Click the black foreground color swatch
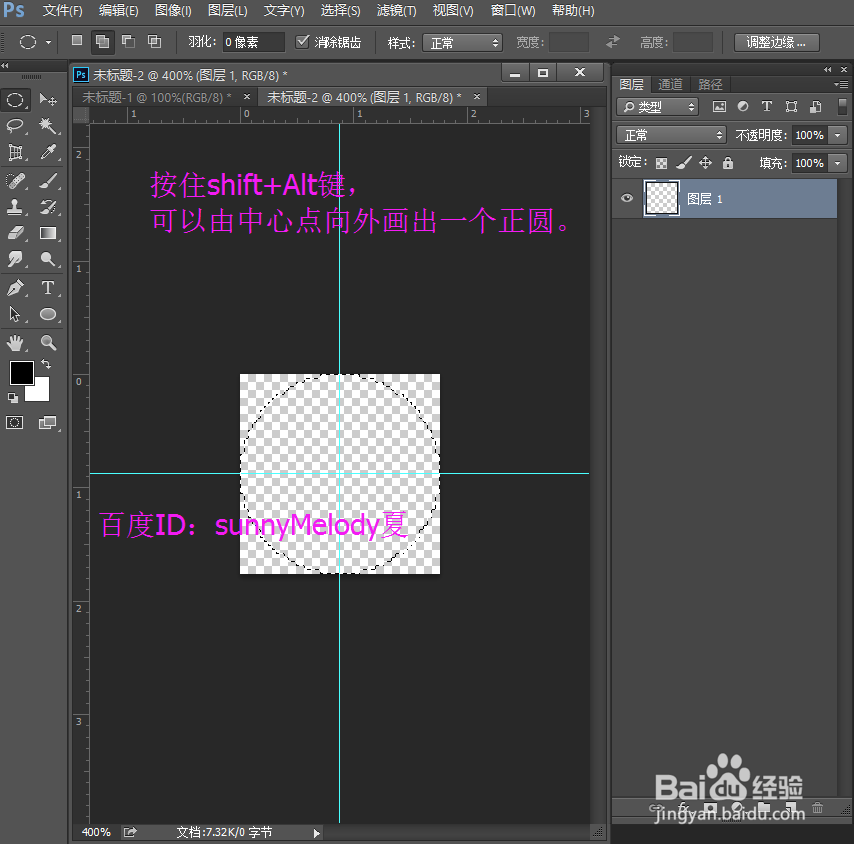This screenshot has height=844, width=854. (x=21, y=372)
